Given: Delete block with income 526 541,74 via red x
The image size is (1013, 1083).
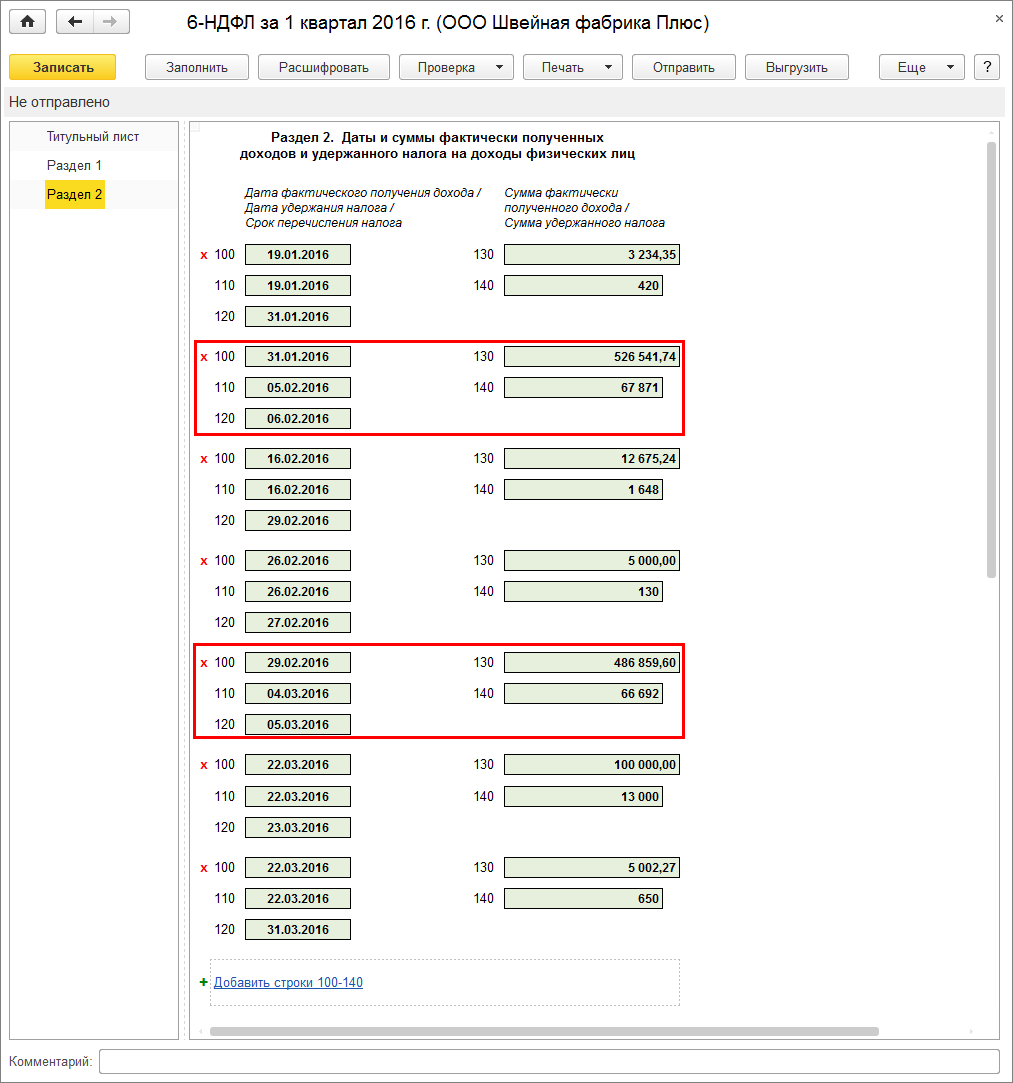Looking at the screenshot, I should tap(204, 357).
